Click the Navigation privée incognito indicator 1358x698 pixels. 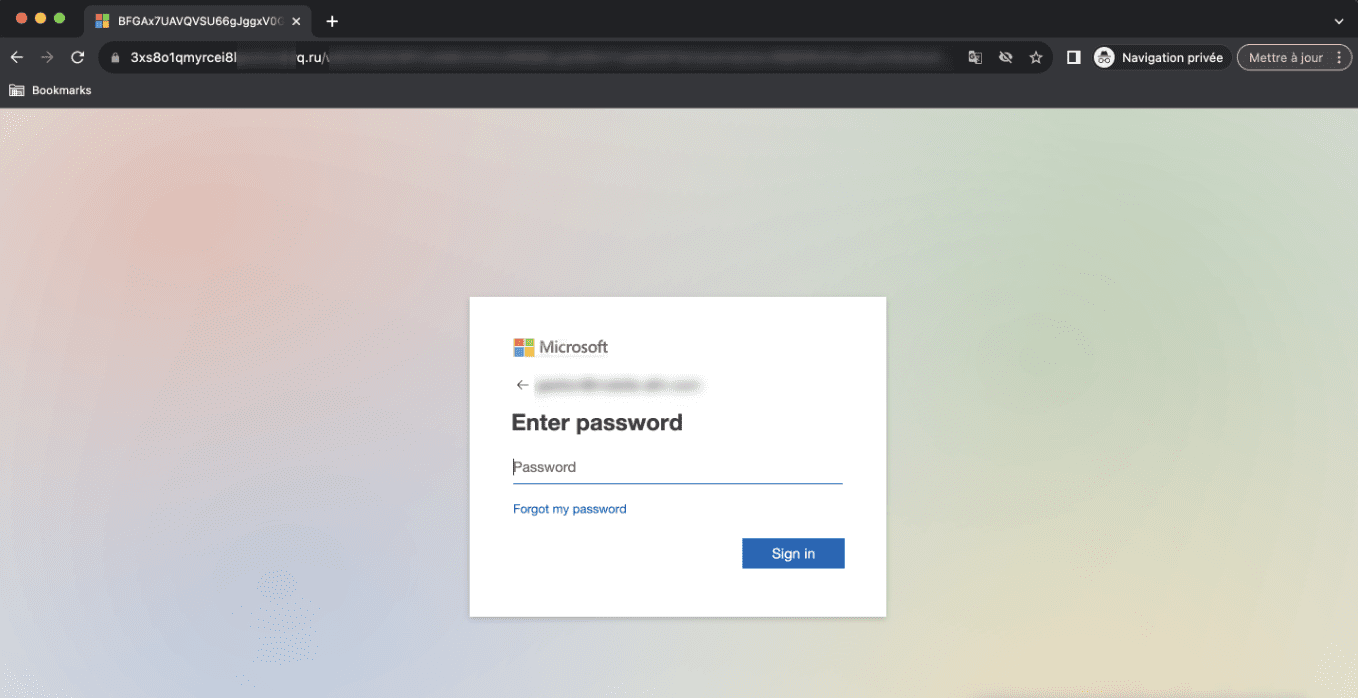pos(1159,58)
